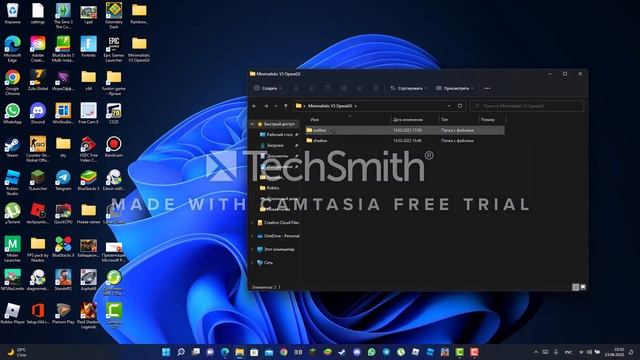
Task: Collapse the Quick Access tree node
Action: point(252,124)
